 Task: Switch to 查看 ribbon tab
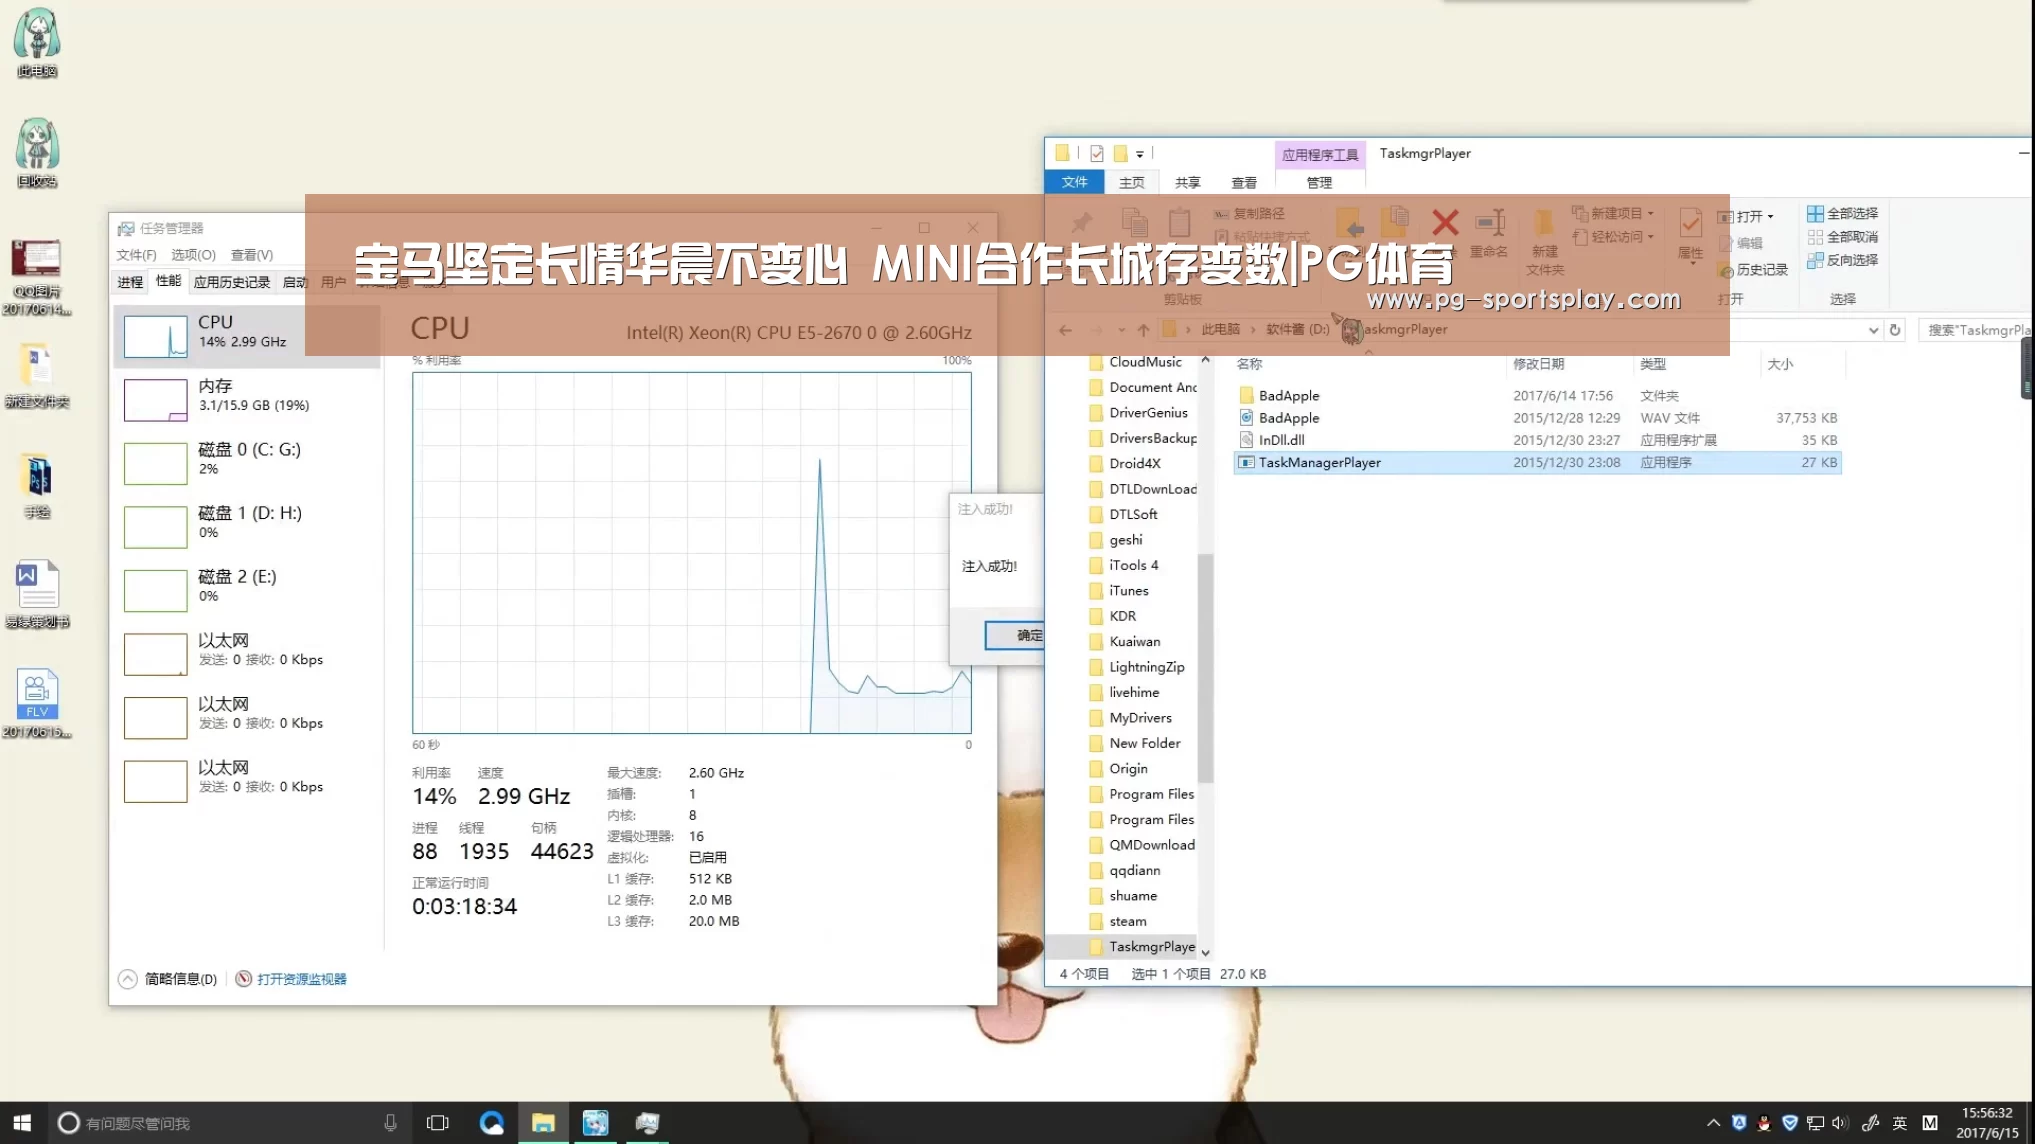click(x=1244, y=183)
